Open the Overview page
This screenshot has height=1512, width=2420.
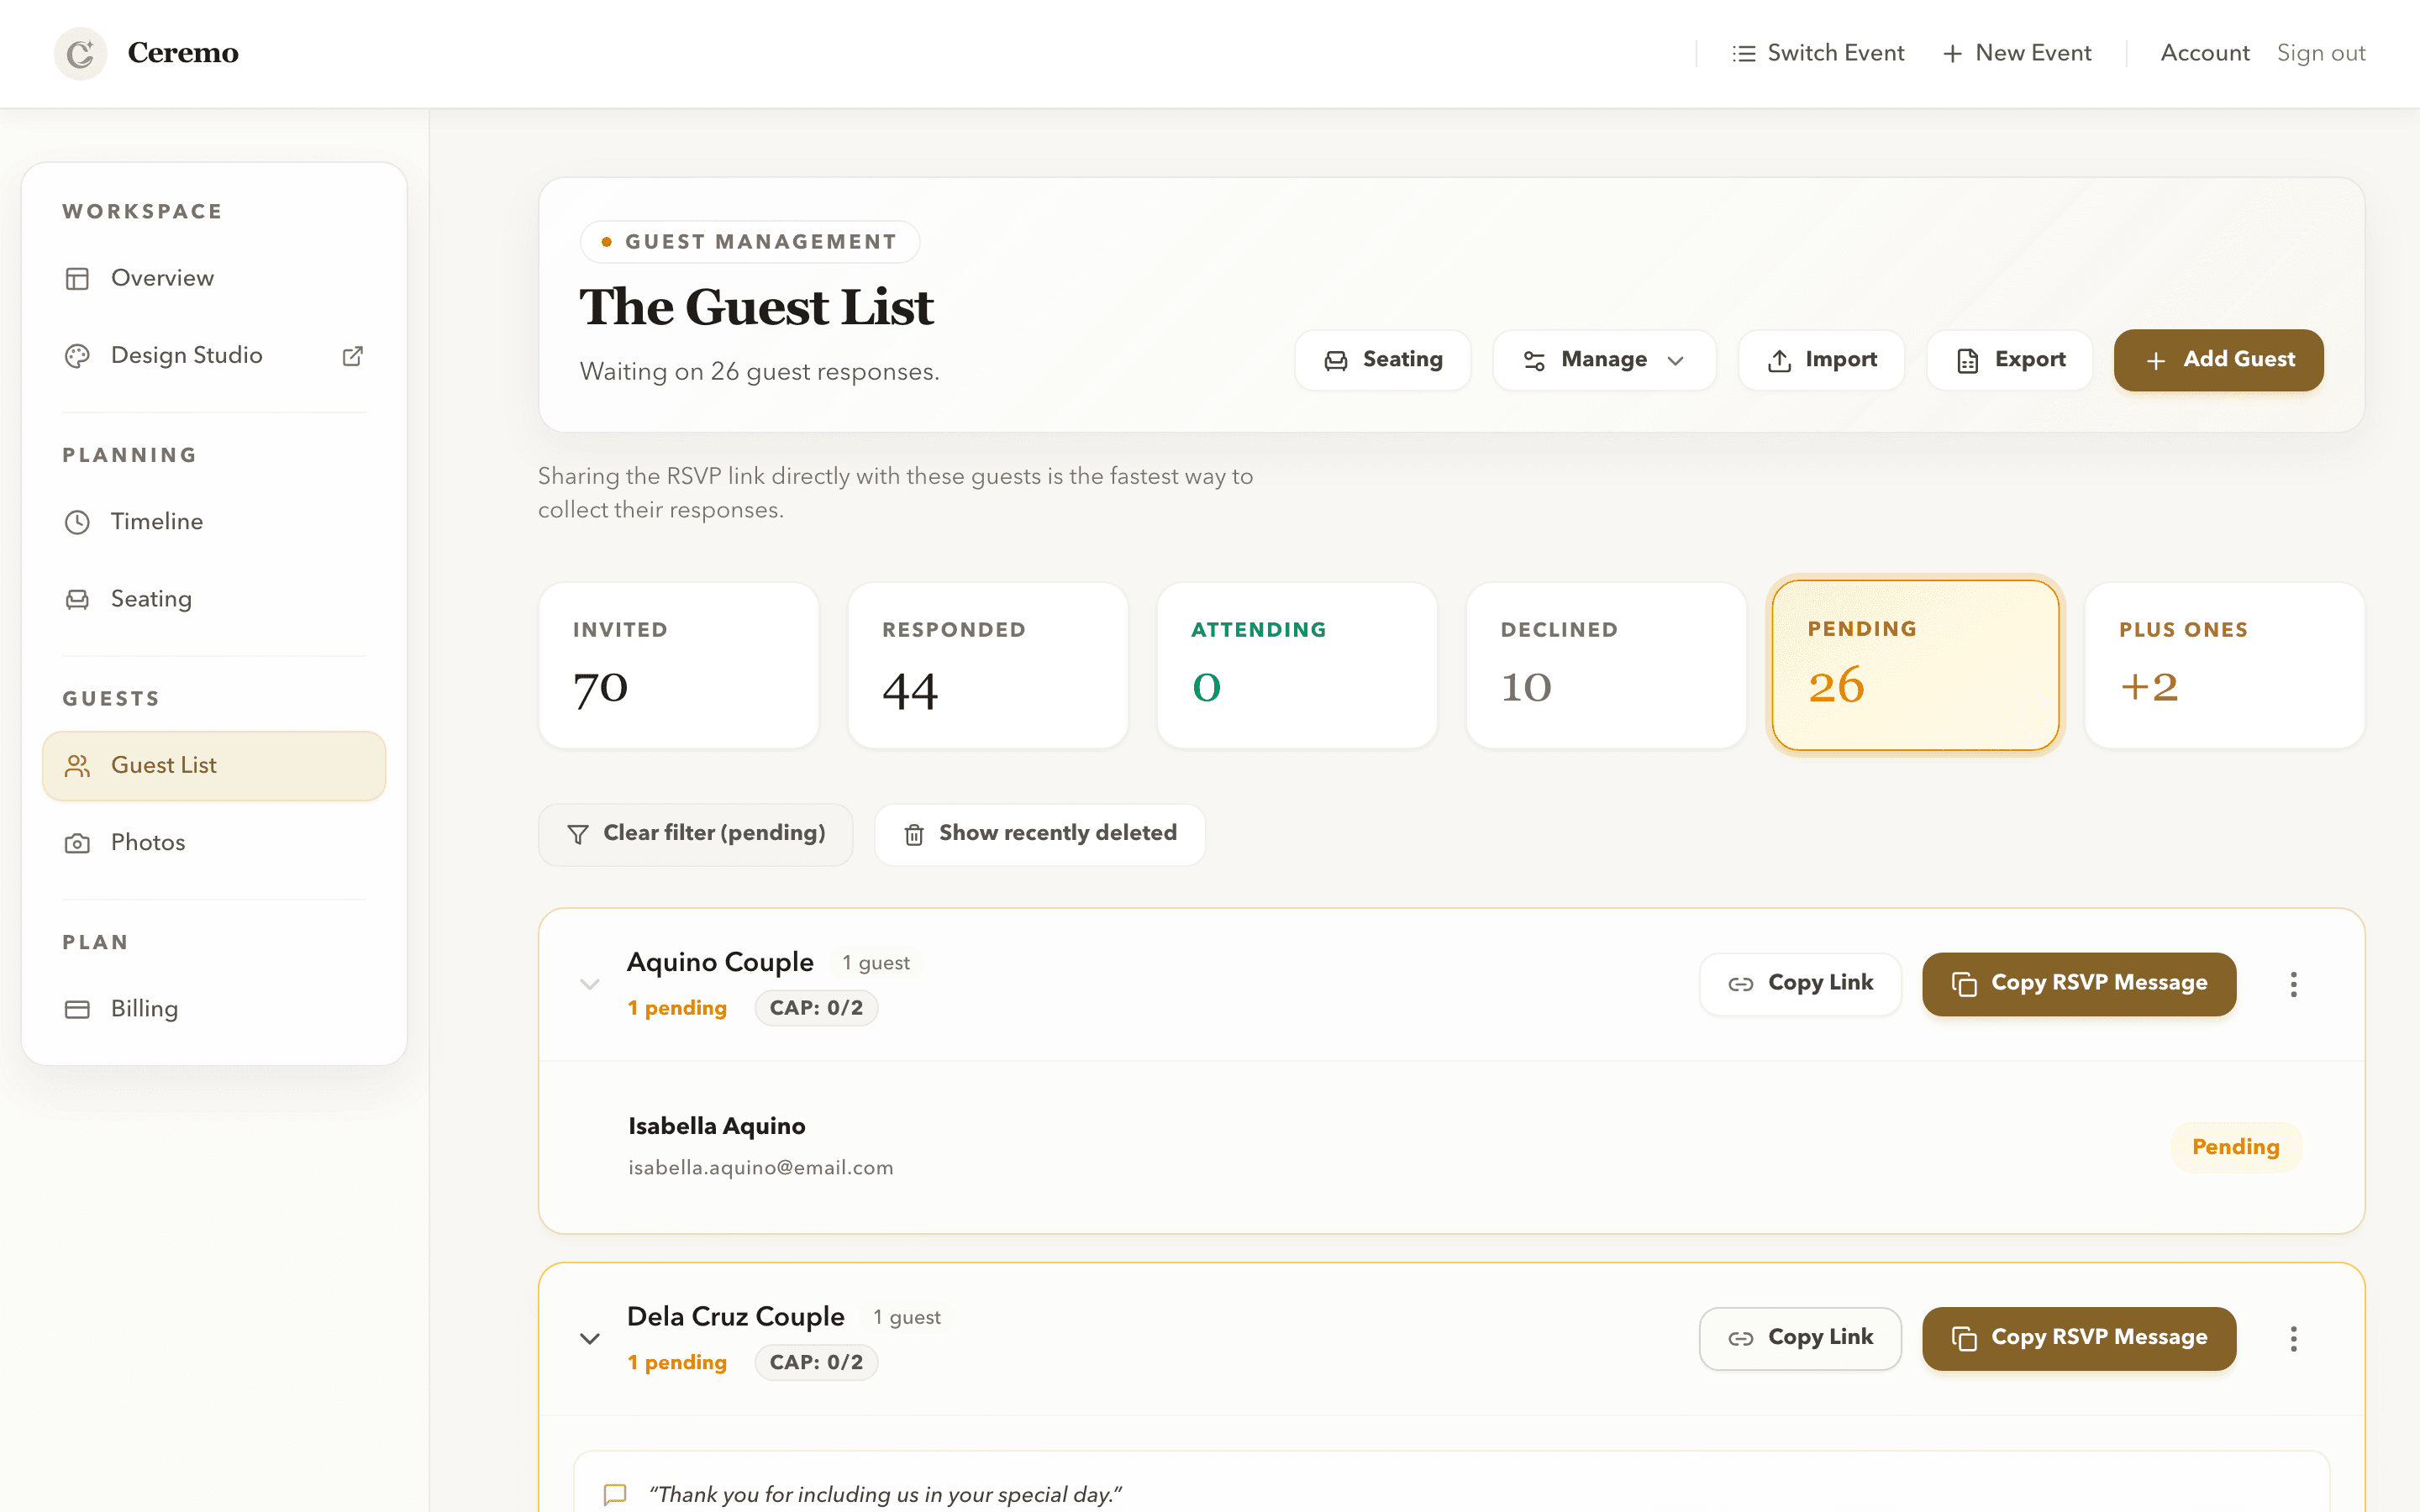coord(214,278)
